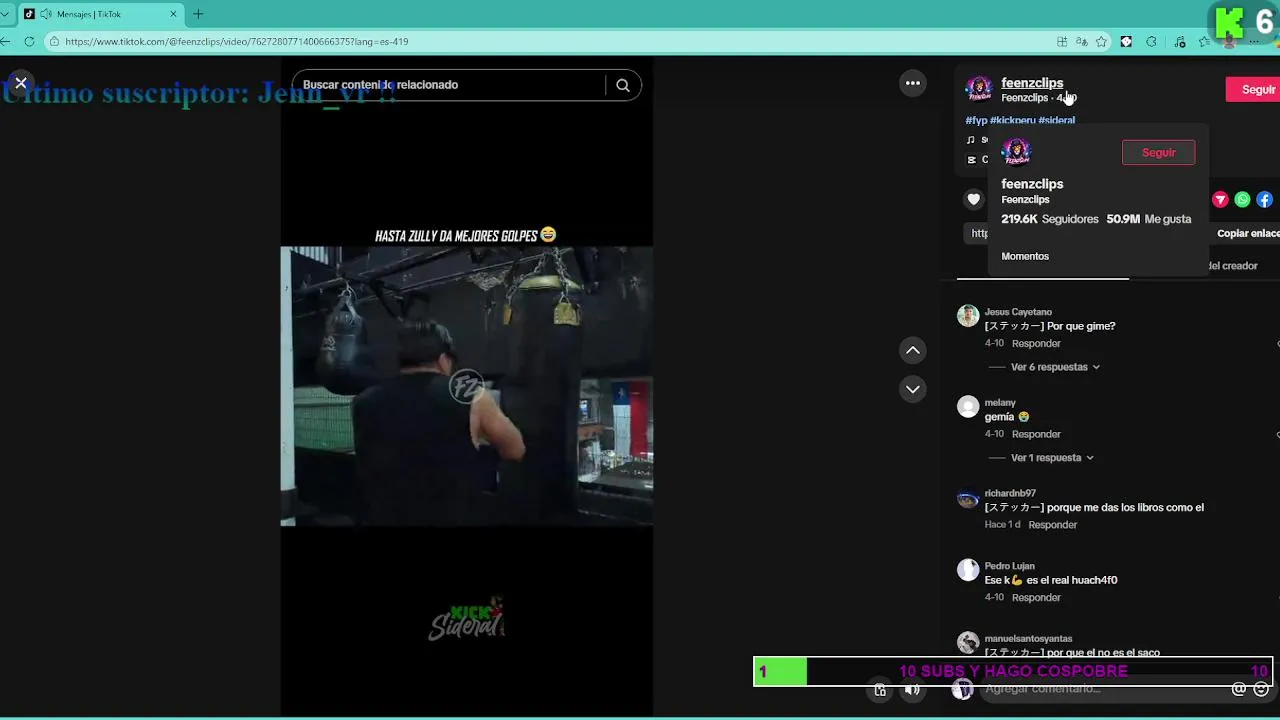Bookmark the page with the star icon

1101,41
